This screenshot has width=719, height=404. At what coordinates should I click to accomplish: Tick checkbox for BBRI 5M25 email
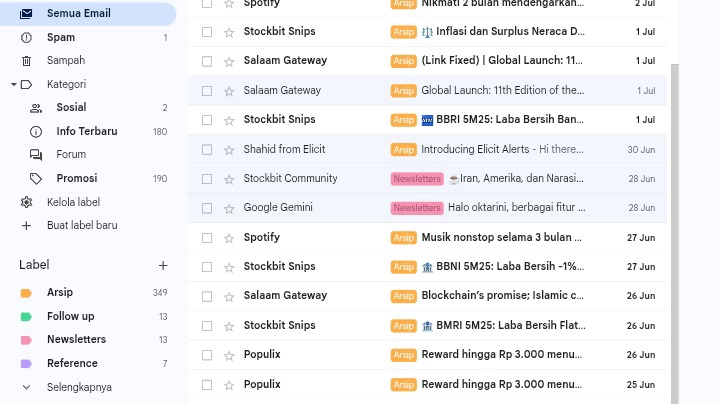point(207,120)
